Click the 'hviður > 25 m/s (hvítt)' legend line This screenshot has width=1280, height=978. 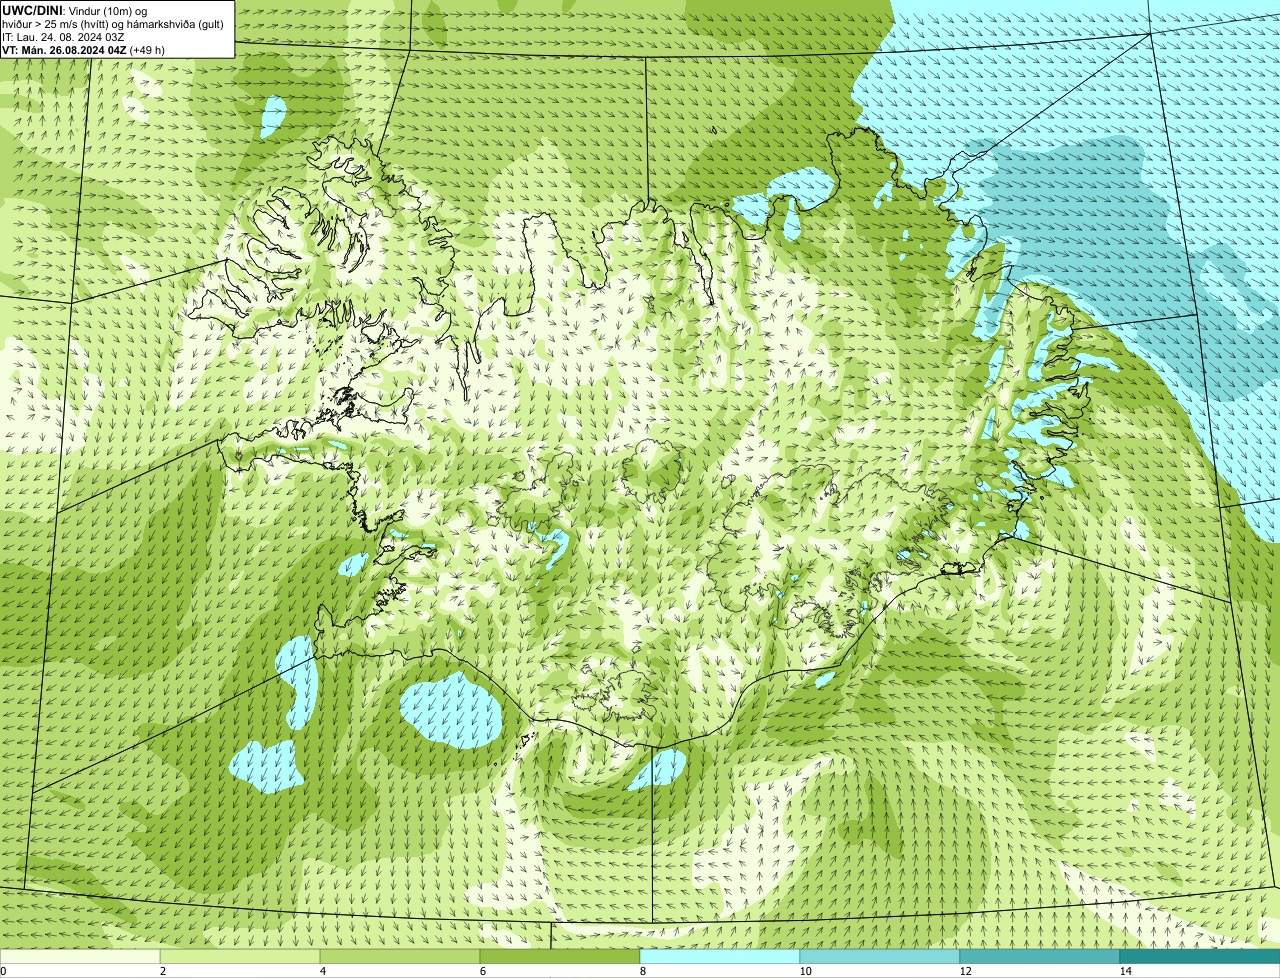112,24
